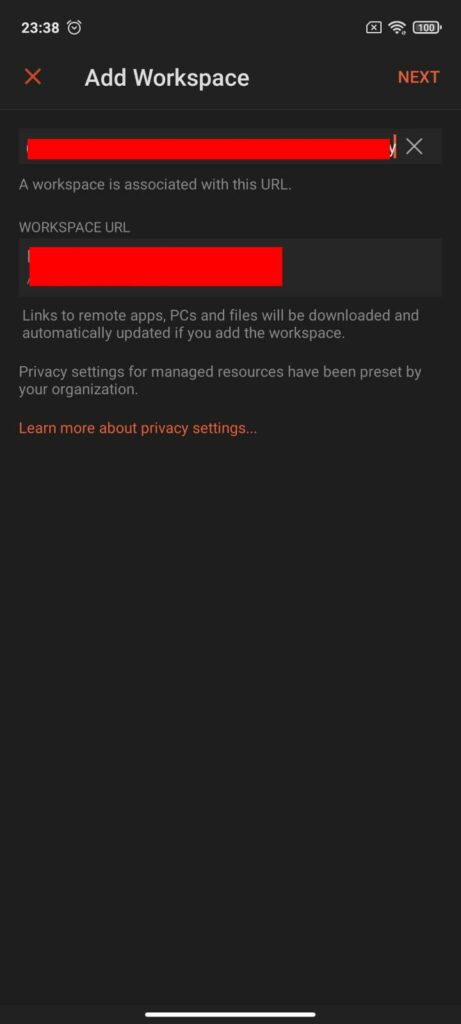This screenshot has width=461, height=1024.
Task: Tap the blank space right of Workspace URL value
Action: tap(362, 267)
